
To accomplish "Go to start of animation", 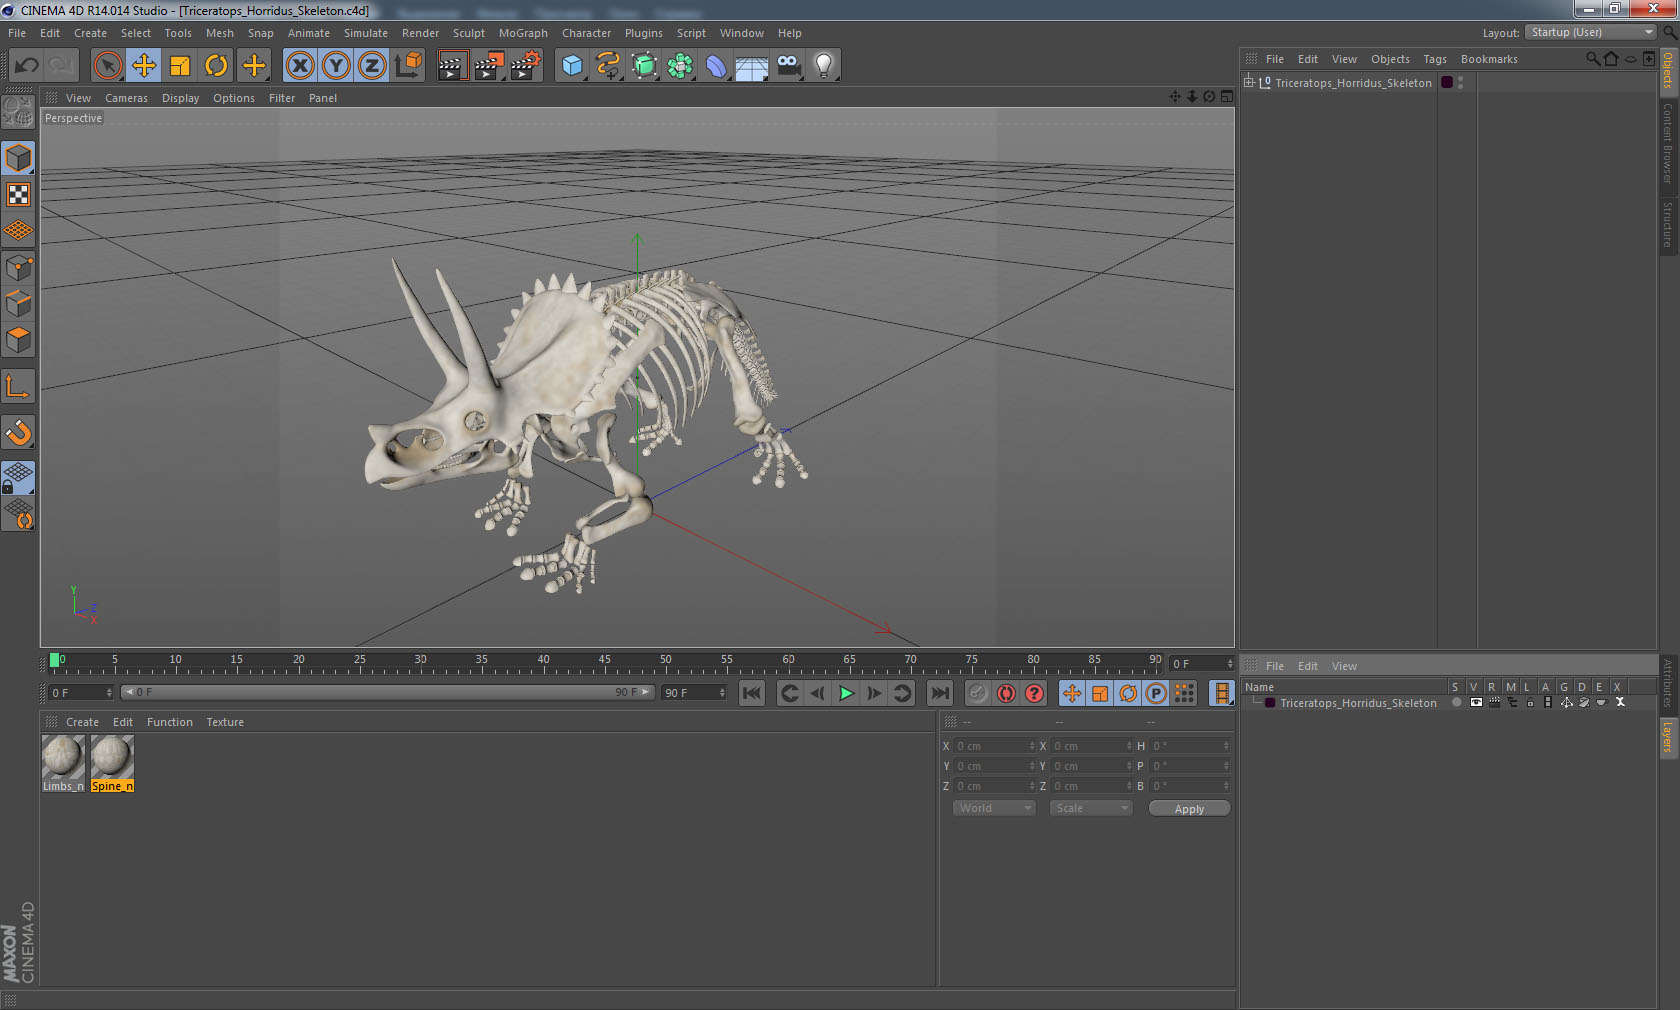I will coord(752,693).
